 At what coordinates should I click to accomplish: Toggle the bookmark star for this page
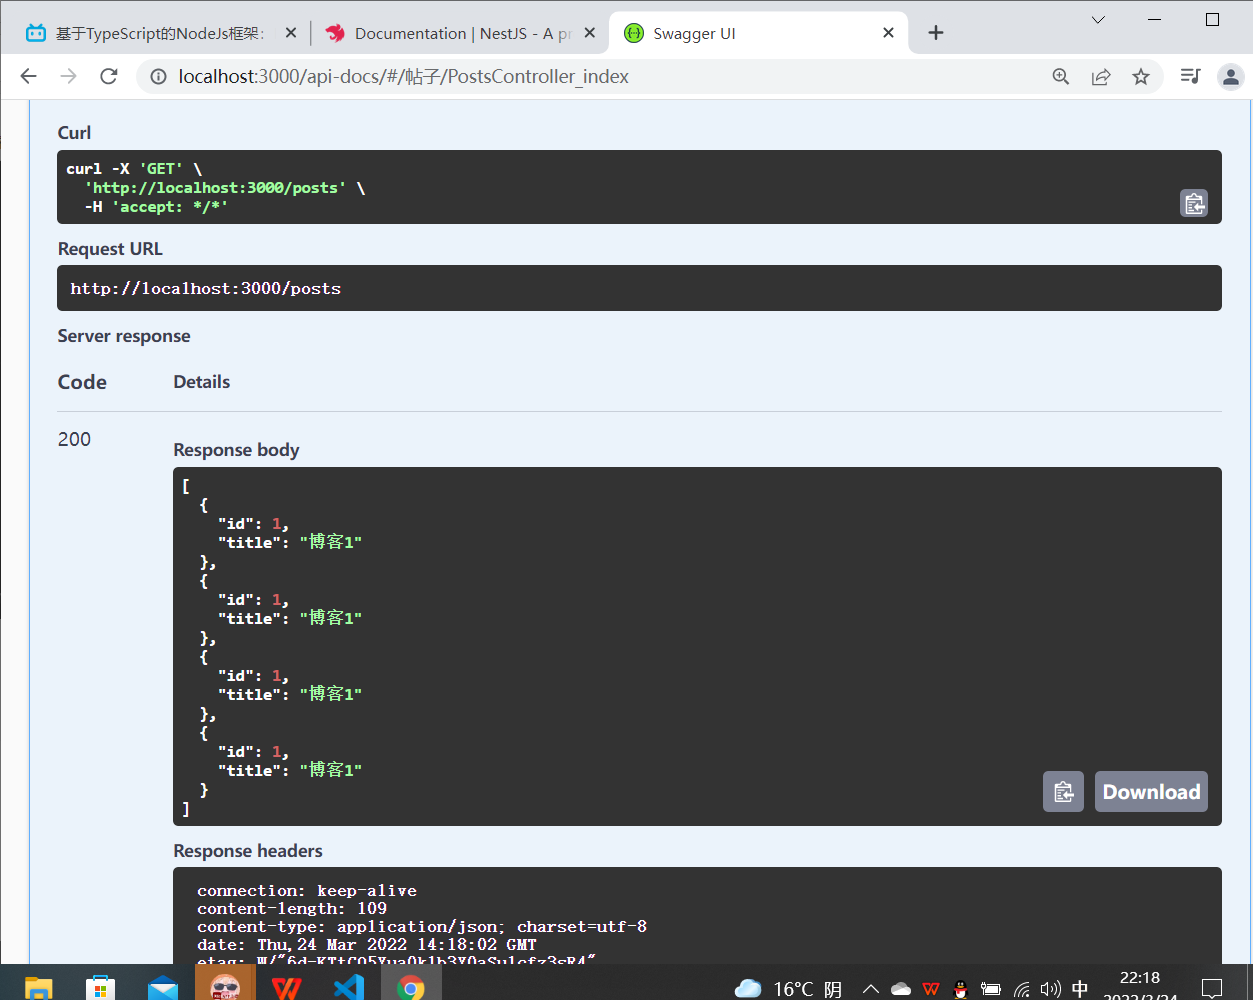1141,76
